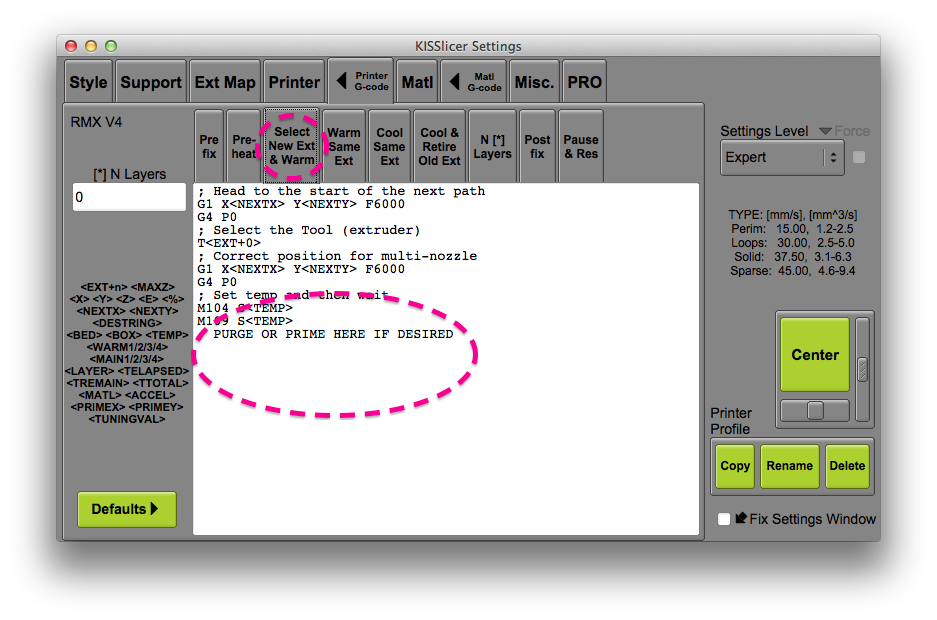This screenshot has width=937, height=620.
Task: Toggle the Force checkbox beside Expert
Action: 859,157
